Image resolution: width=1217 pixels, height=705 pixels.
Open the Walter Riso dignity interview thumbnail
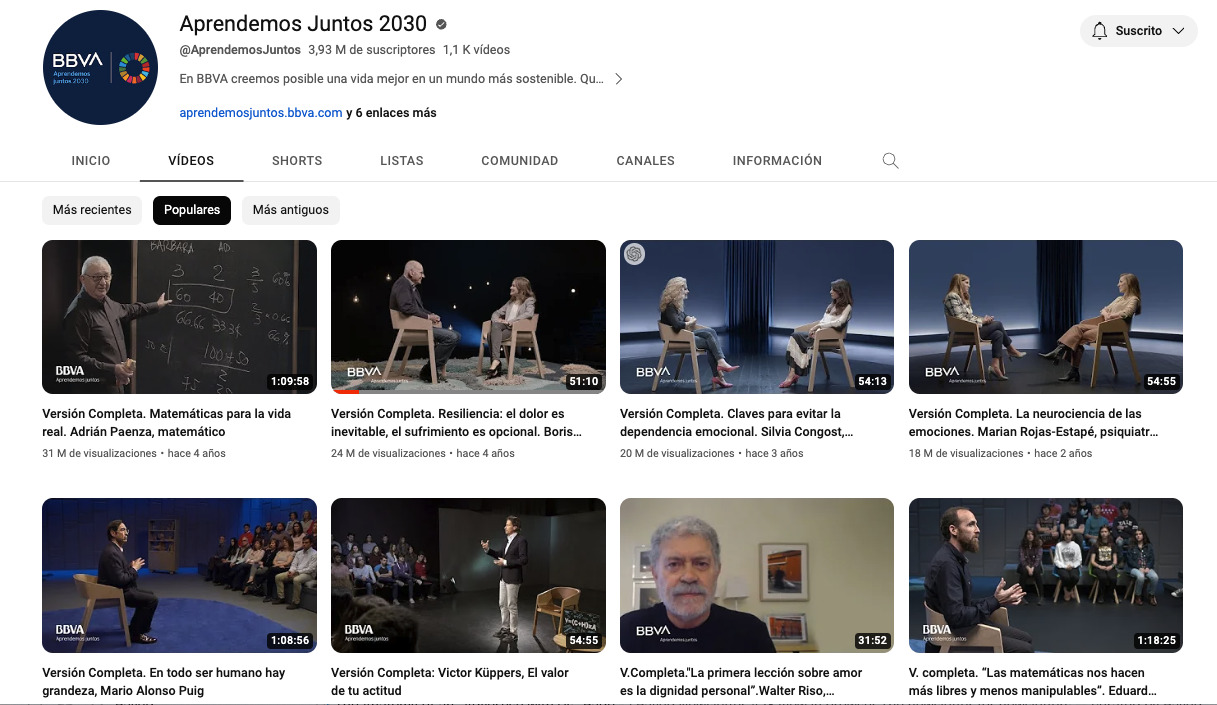(x=757, y=575)
